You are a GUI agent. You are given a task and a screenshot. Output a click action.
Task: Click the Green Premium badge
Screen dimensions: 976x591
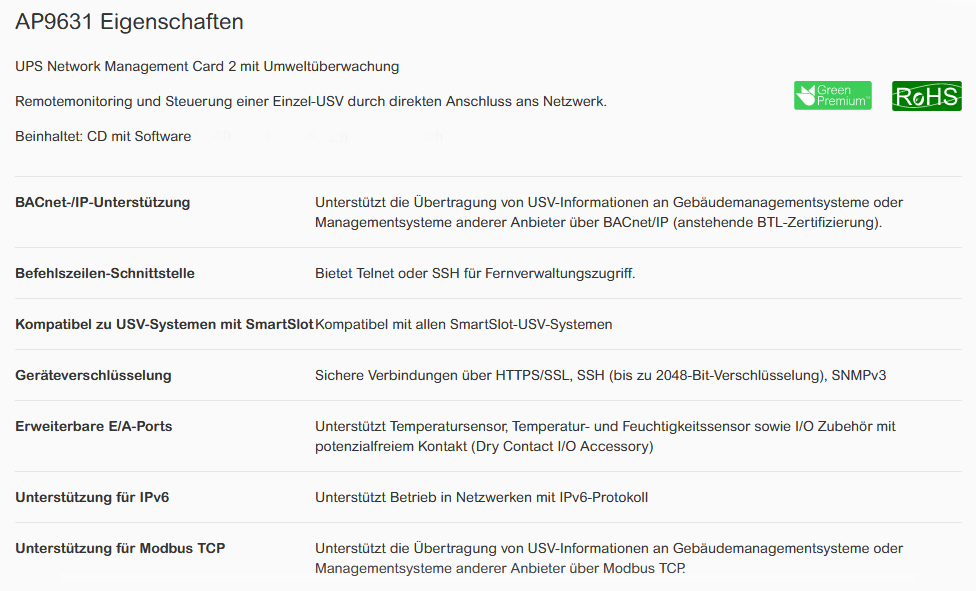[x=832, y=96]
